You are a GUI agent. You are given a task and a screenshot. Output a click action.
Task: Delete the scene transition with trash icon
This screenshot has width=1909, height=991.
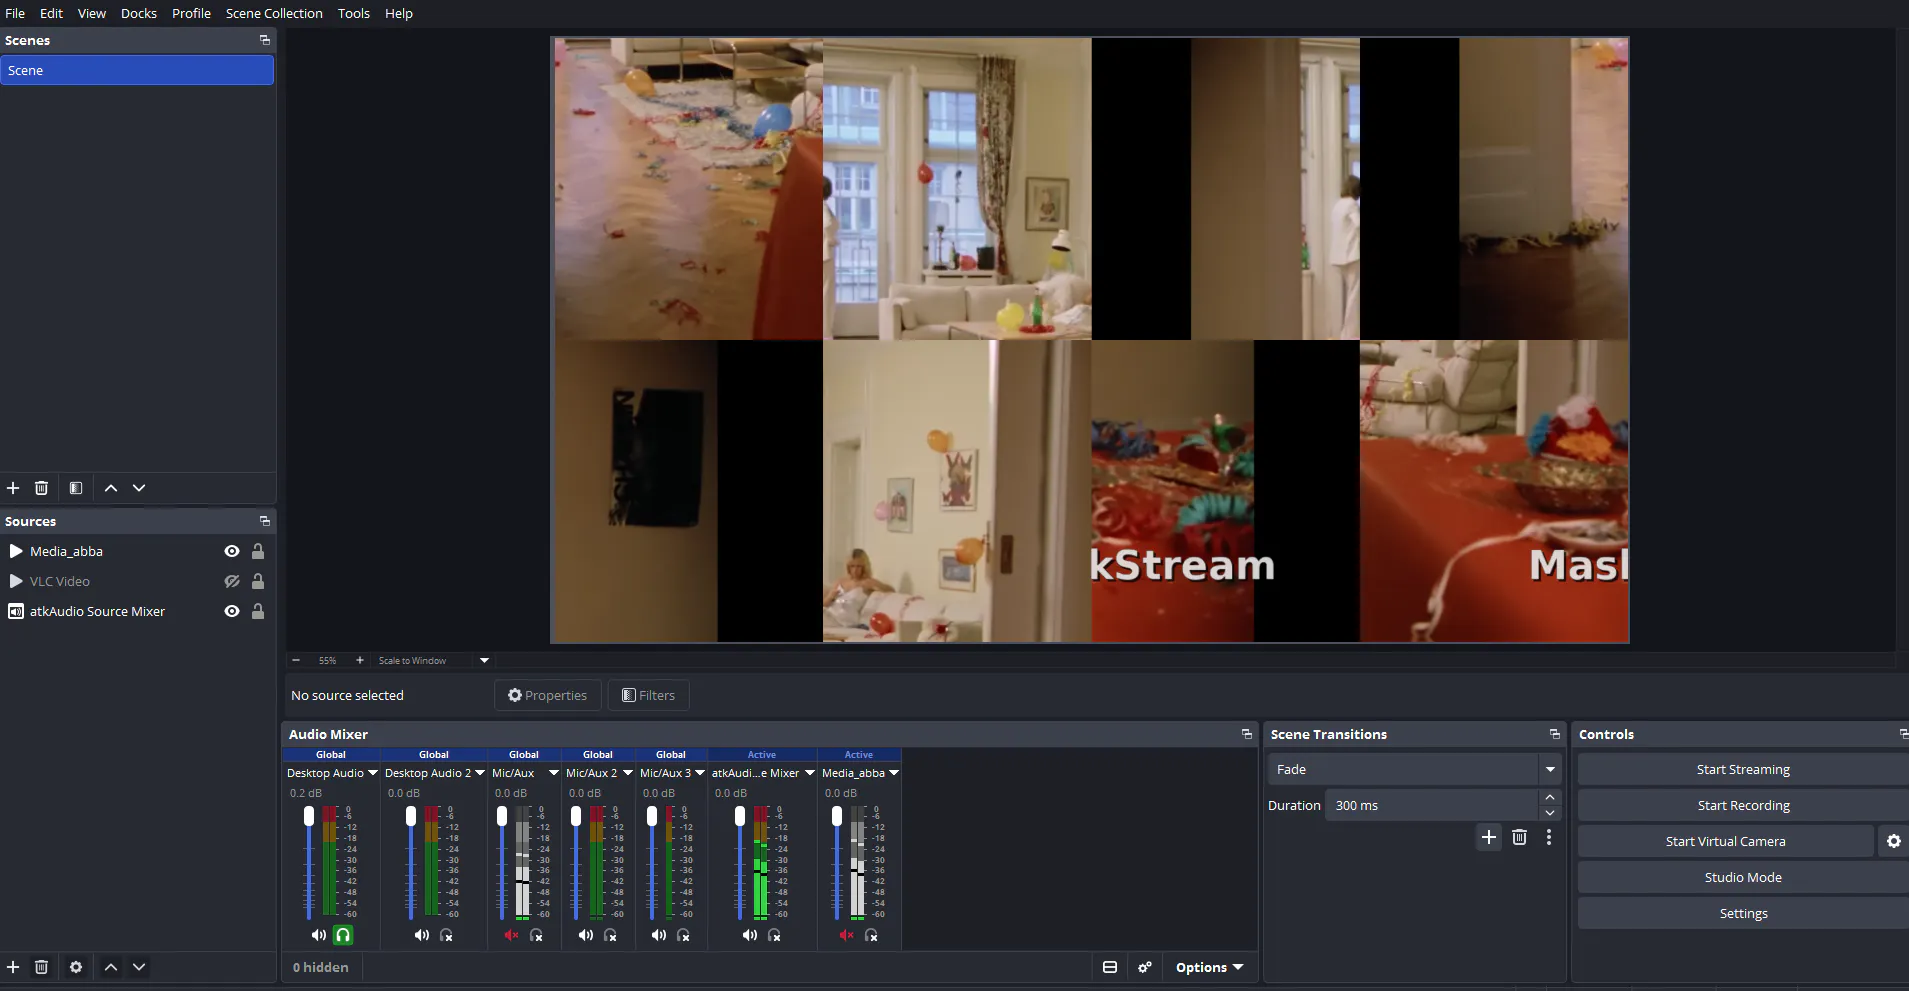tap(1519, 838)
